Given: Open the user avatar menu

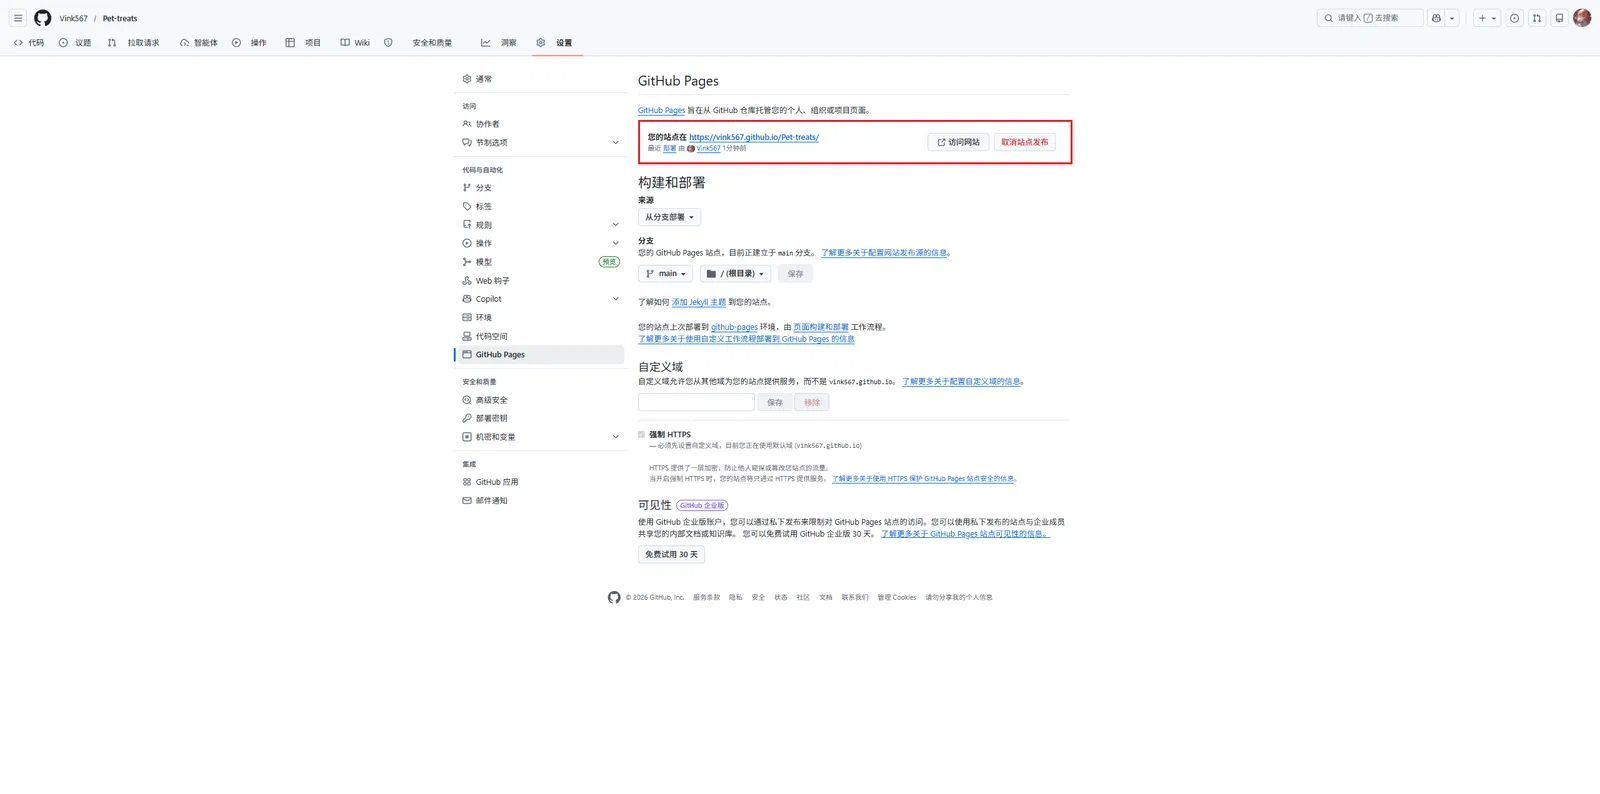Looking at the screenshot, I should coord(1582,18).
